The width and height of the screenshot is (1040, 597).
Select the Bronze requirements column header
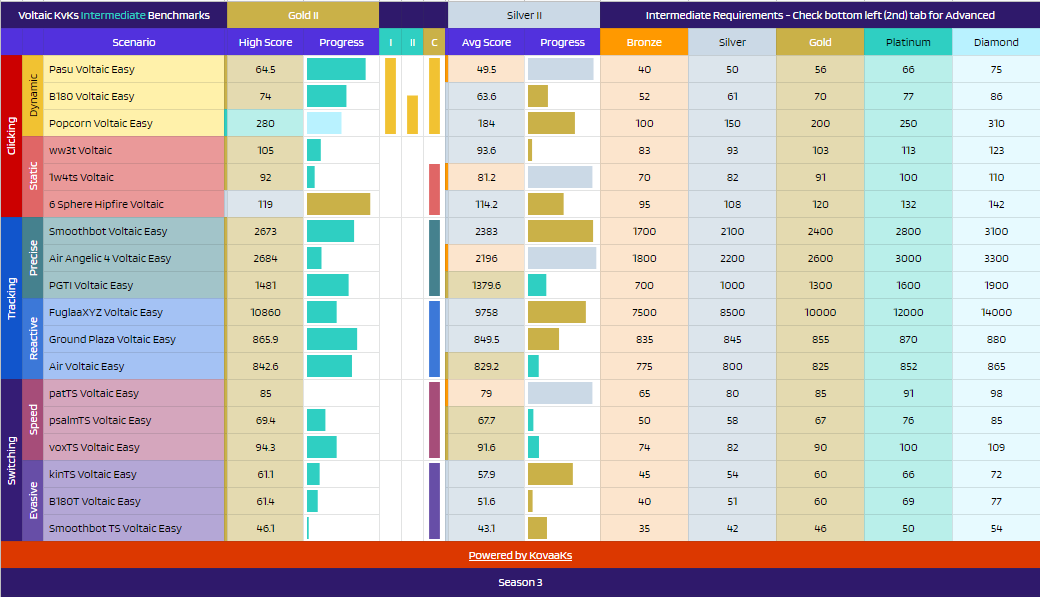pyautogui.click(x=644, y=42)
